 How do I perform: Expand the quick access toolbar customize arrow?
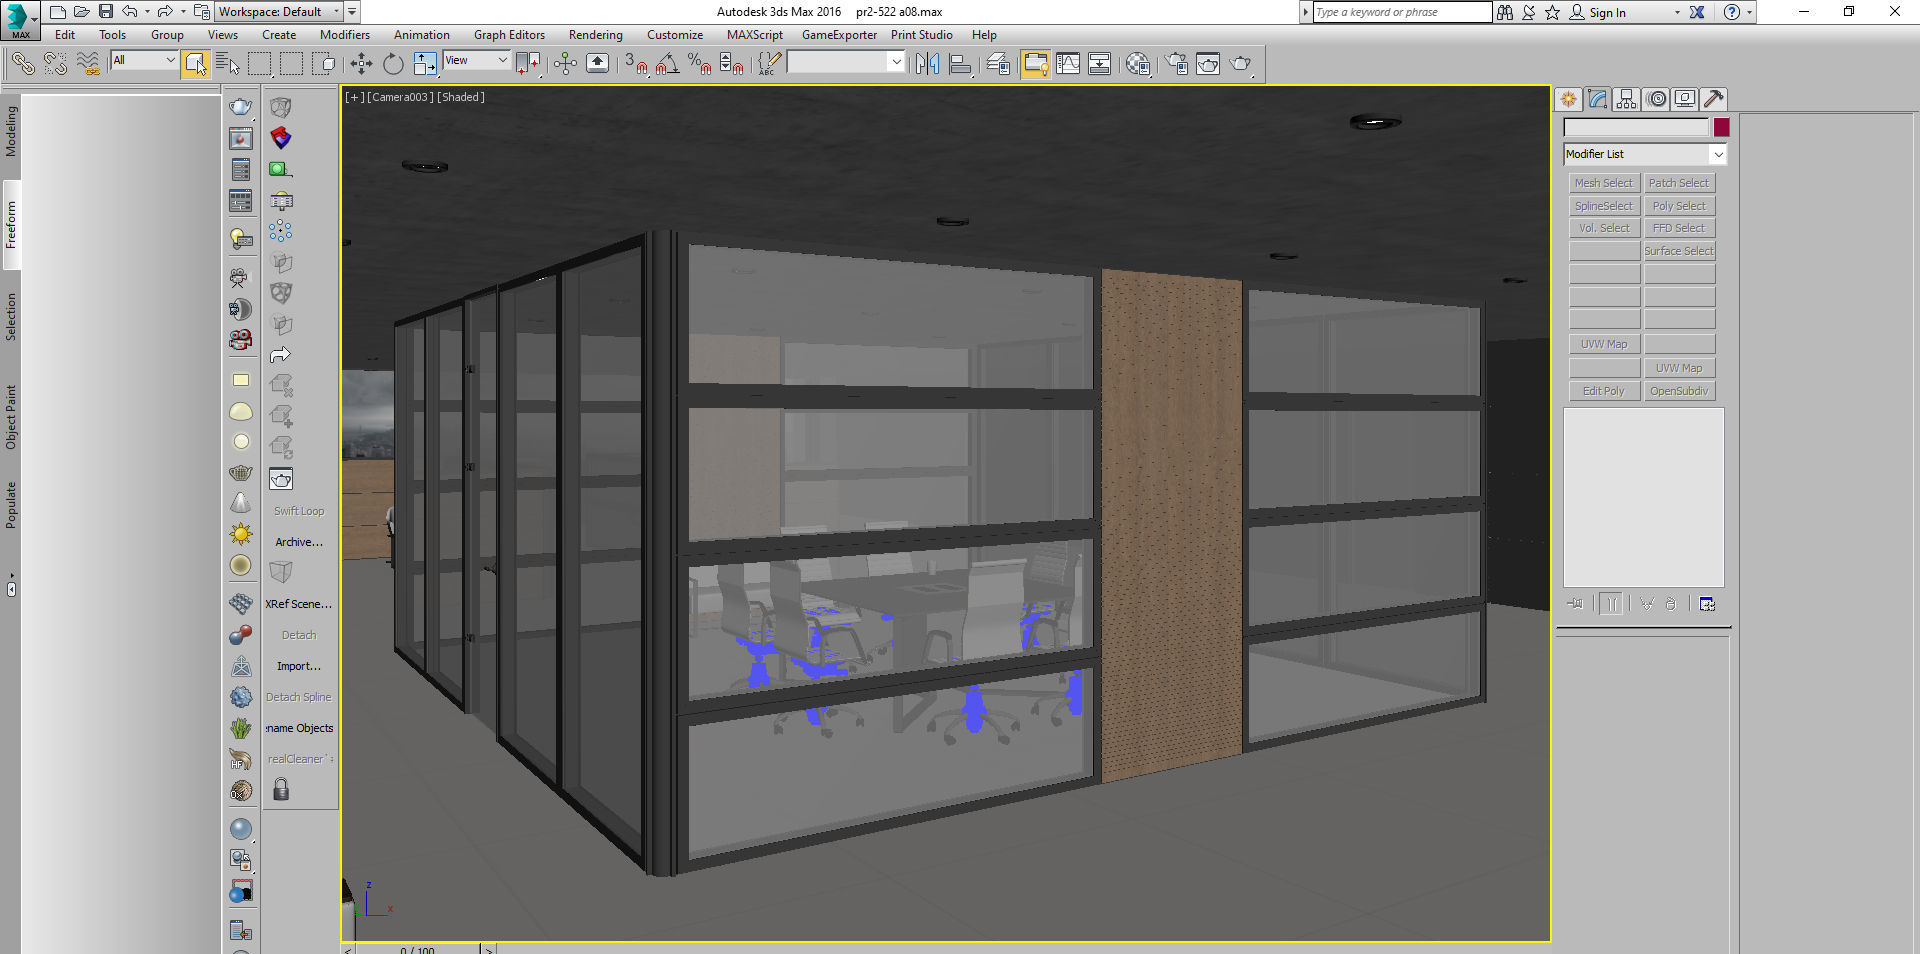pos(352,12)
